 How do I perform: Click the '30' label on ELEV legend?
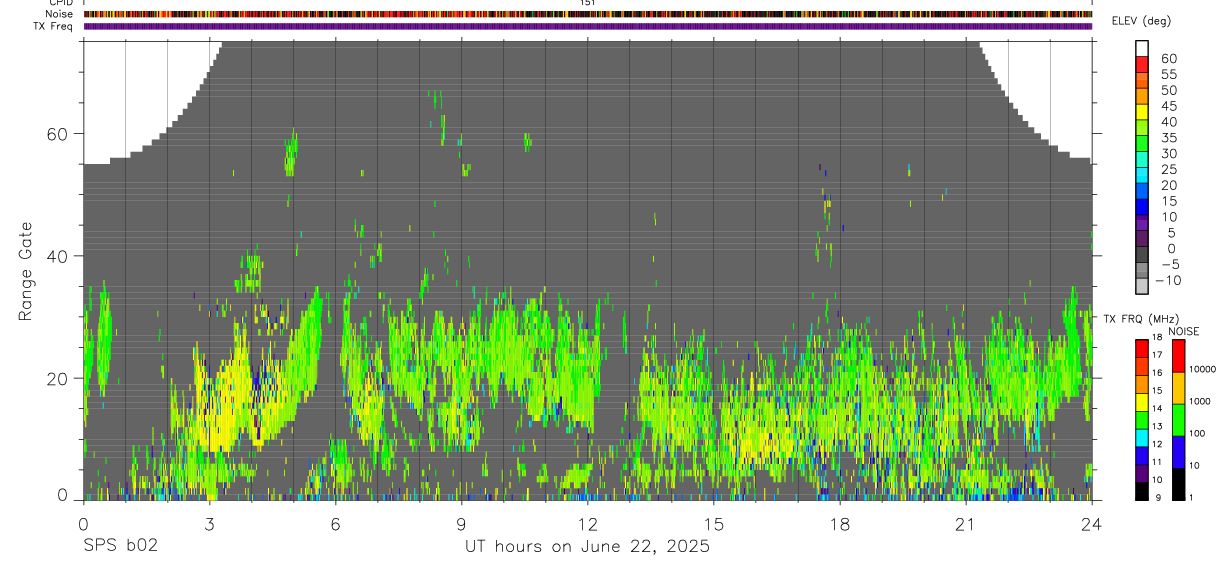coord(1167,153)
